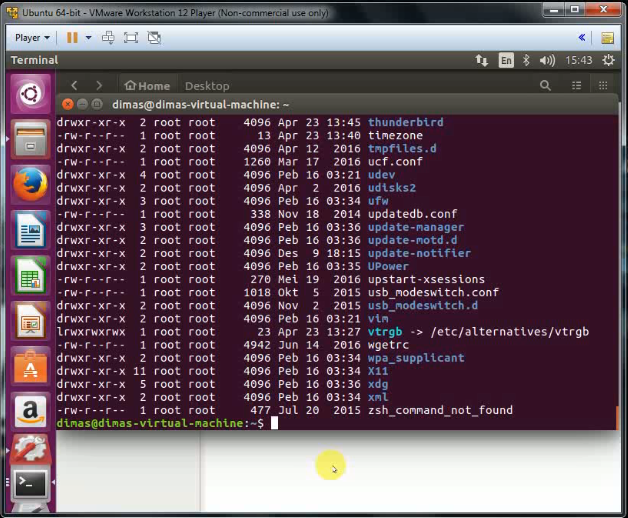Pause the virtual machine
The height and width of the screenshot is (518, 628).
(72, 38)
